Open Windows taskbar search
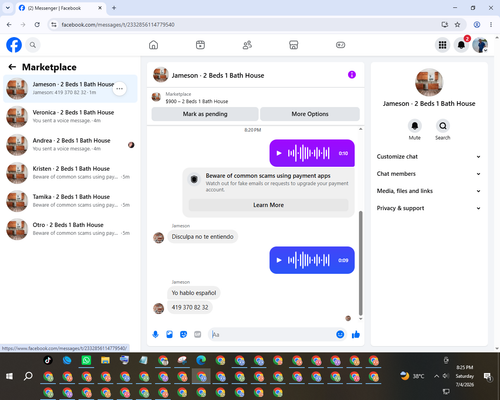This screenshot has width=500, height=400. pyautogui.click(x=28, y=376)
